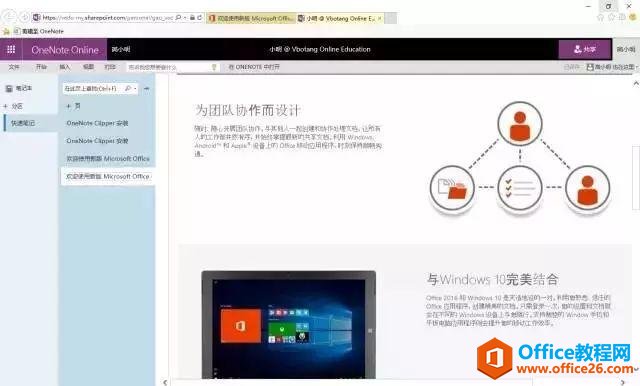Click the pin navigation pane icon

pos(147,89)
